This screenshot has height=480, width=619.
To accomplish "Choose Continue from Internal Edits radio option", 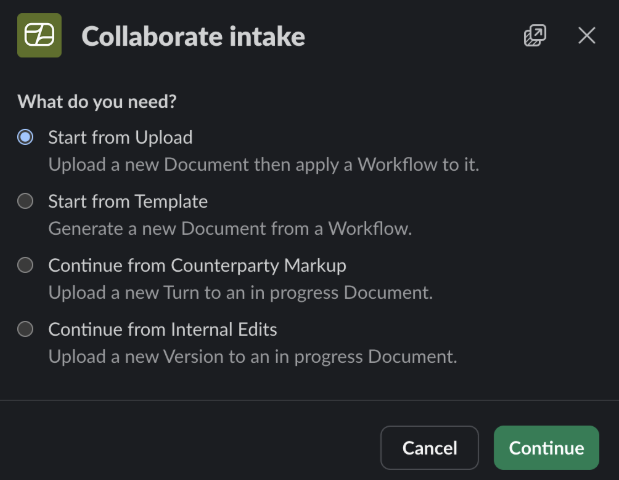I will 25,329.
